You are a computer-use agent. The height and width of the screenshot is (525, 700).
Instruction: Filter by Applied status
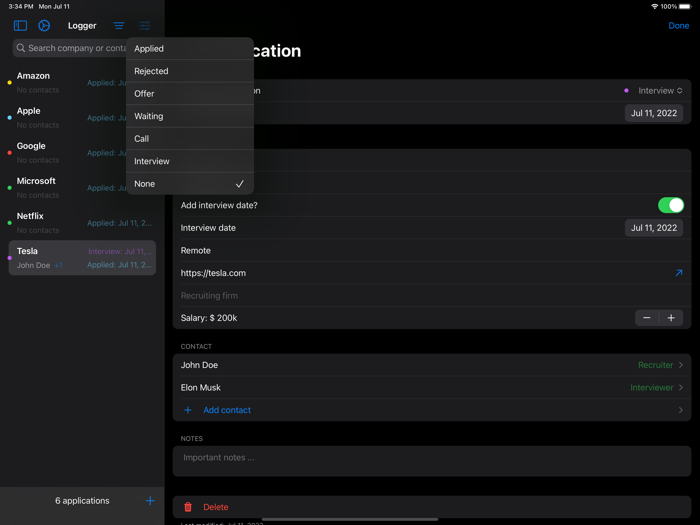pos(190,49)
